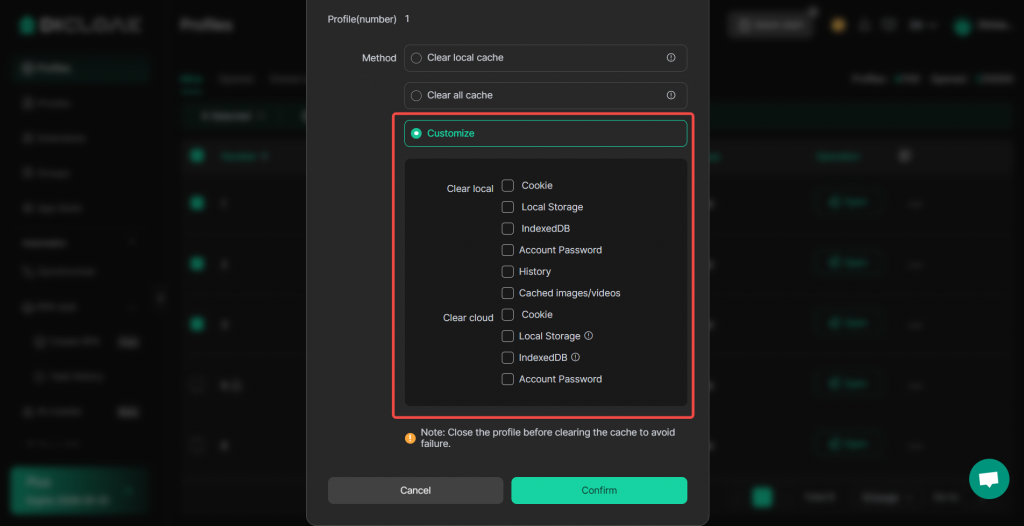Click the green Confirm button
Image resolution: width=1024 pixels, height=526 pixels.
click(x=599, y=490)
